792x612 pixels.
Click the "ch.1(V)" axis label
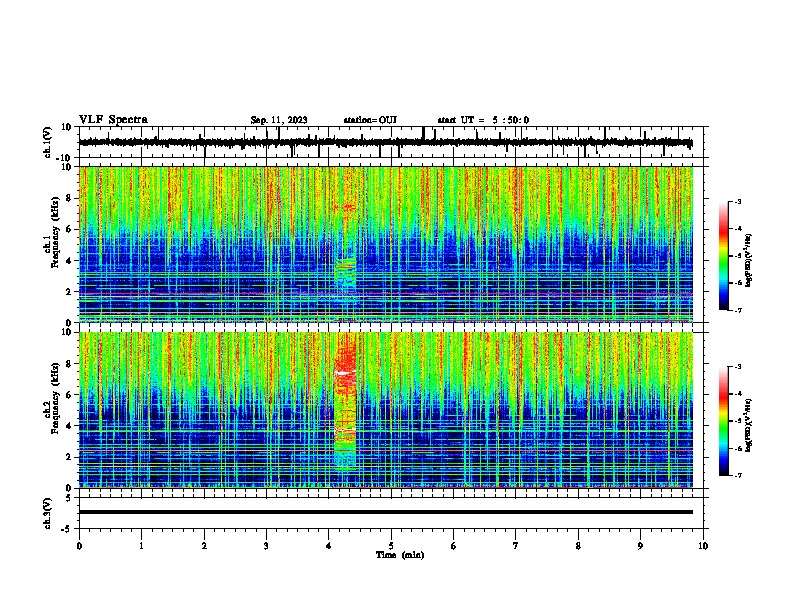(x=48, y=142)
